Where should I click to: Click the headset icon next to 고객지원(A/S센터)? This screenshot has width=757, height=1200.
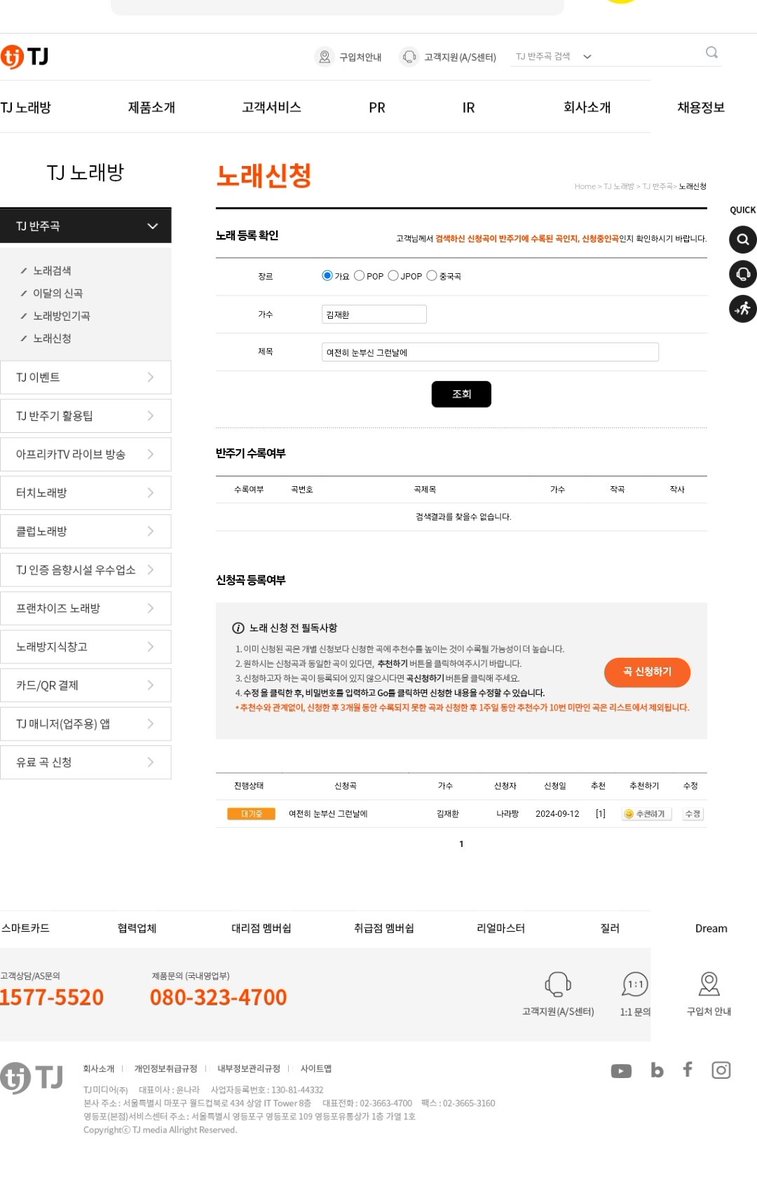point(409,57)
